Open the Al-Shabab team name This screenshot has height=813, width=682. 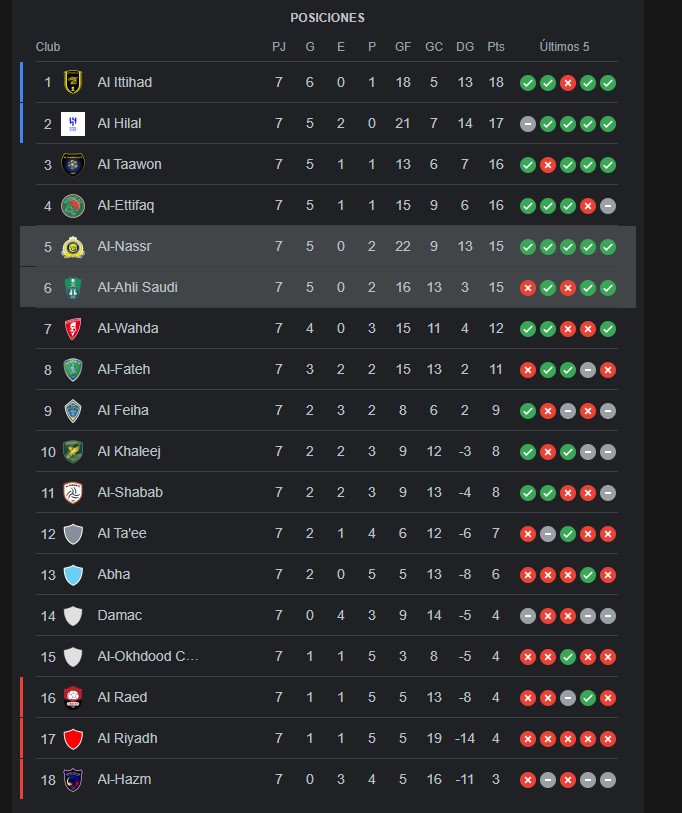click(130, 492)
